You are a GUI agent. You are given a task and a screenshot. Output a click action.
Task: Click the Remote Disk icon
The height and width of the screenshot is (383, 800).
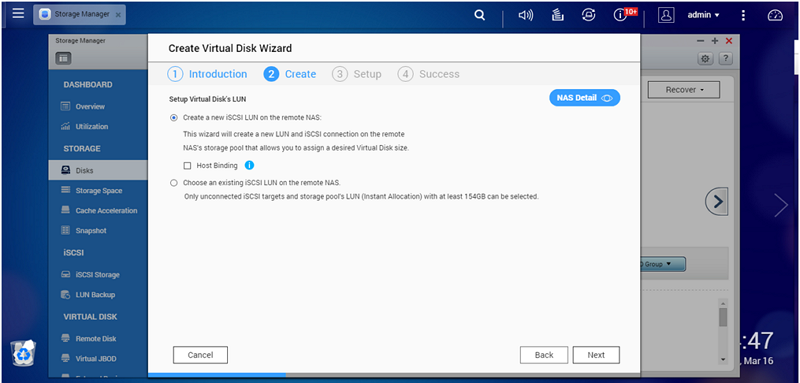tap(65, 338)
